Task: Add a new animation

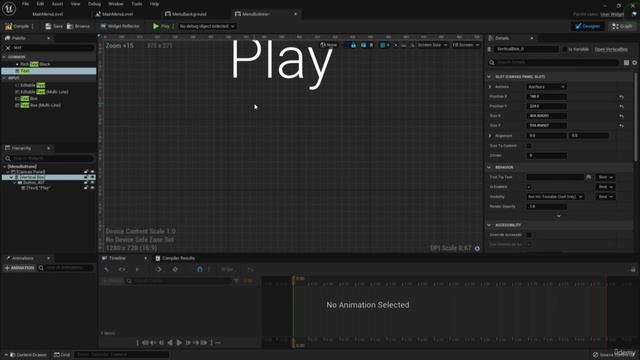Action: click(x=19, y=268)
